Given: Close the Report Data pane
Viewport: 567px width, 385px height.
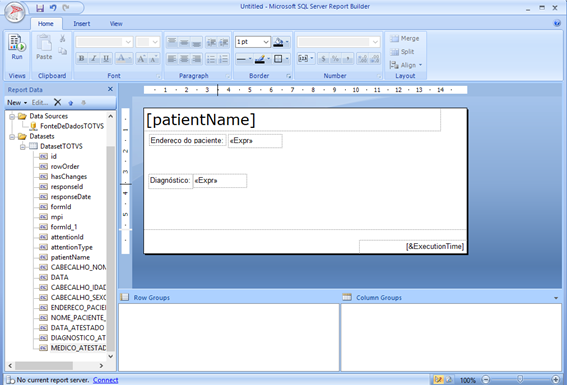Looking at the screenshot, I should (x=110, y=89).
